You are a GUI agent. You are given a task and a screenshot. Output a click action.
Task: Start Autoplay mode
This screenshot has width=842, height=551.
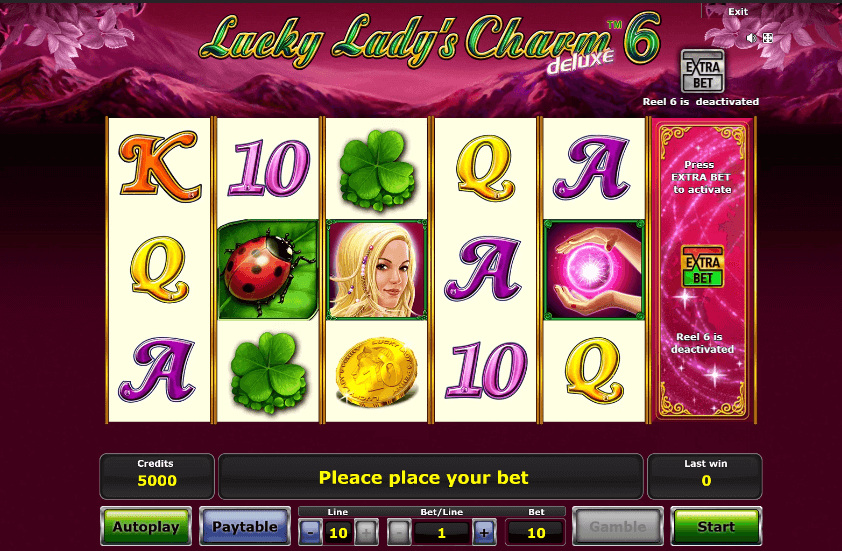(146, 526)
